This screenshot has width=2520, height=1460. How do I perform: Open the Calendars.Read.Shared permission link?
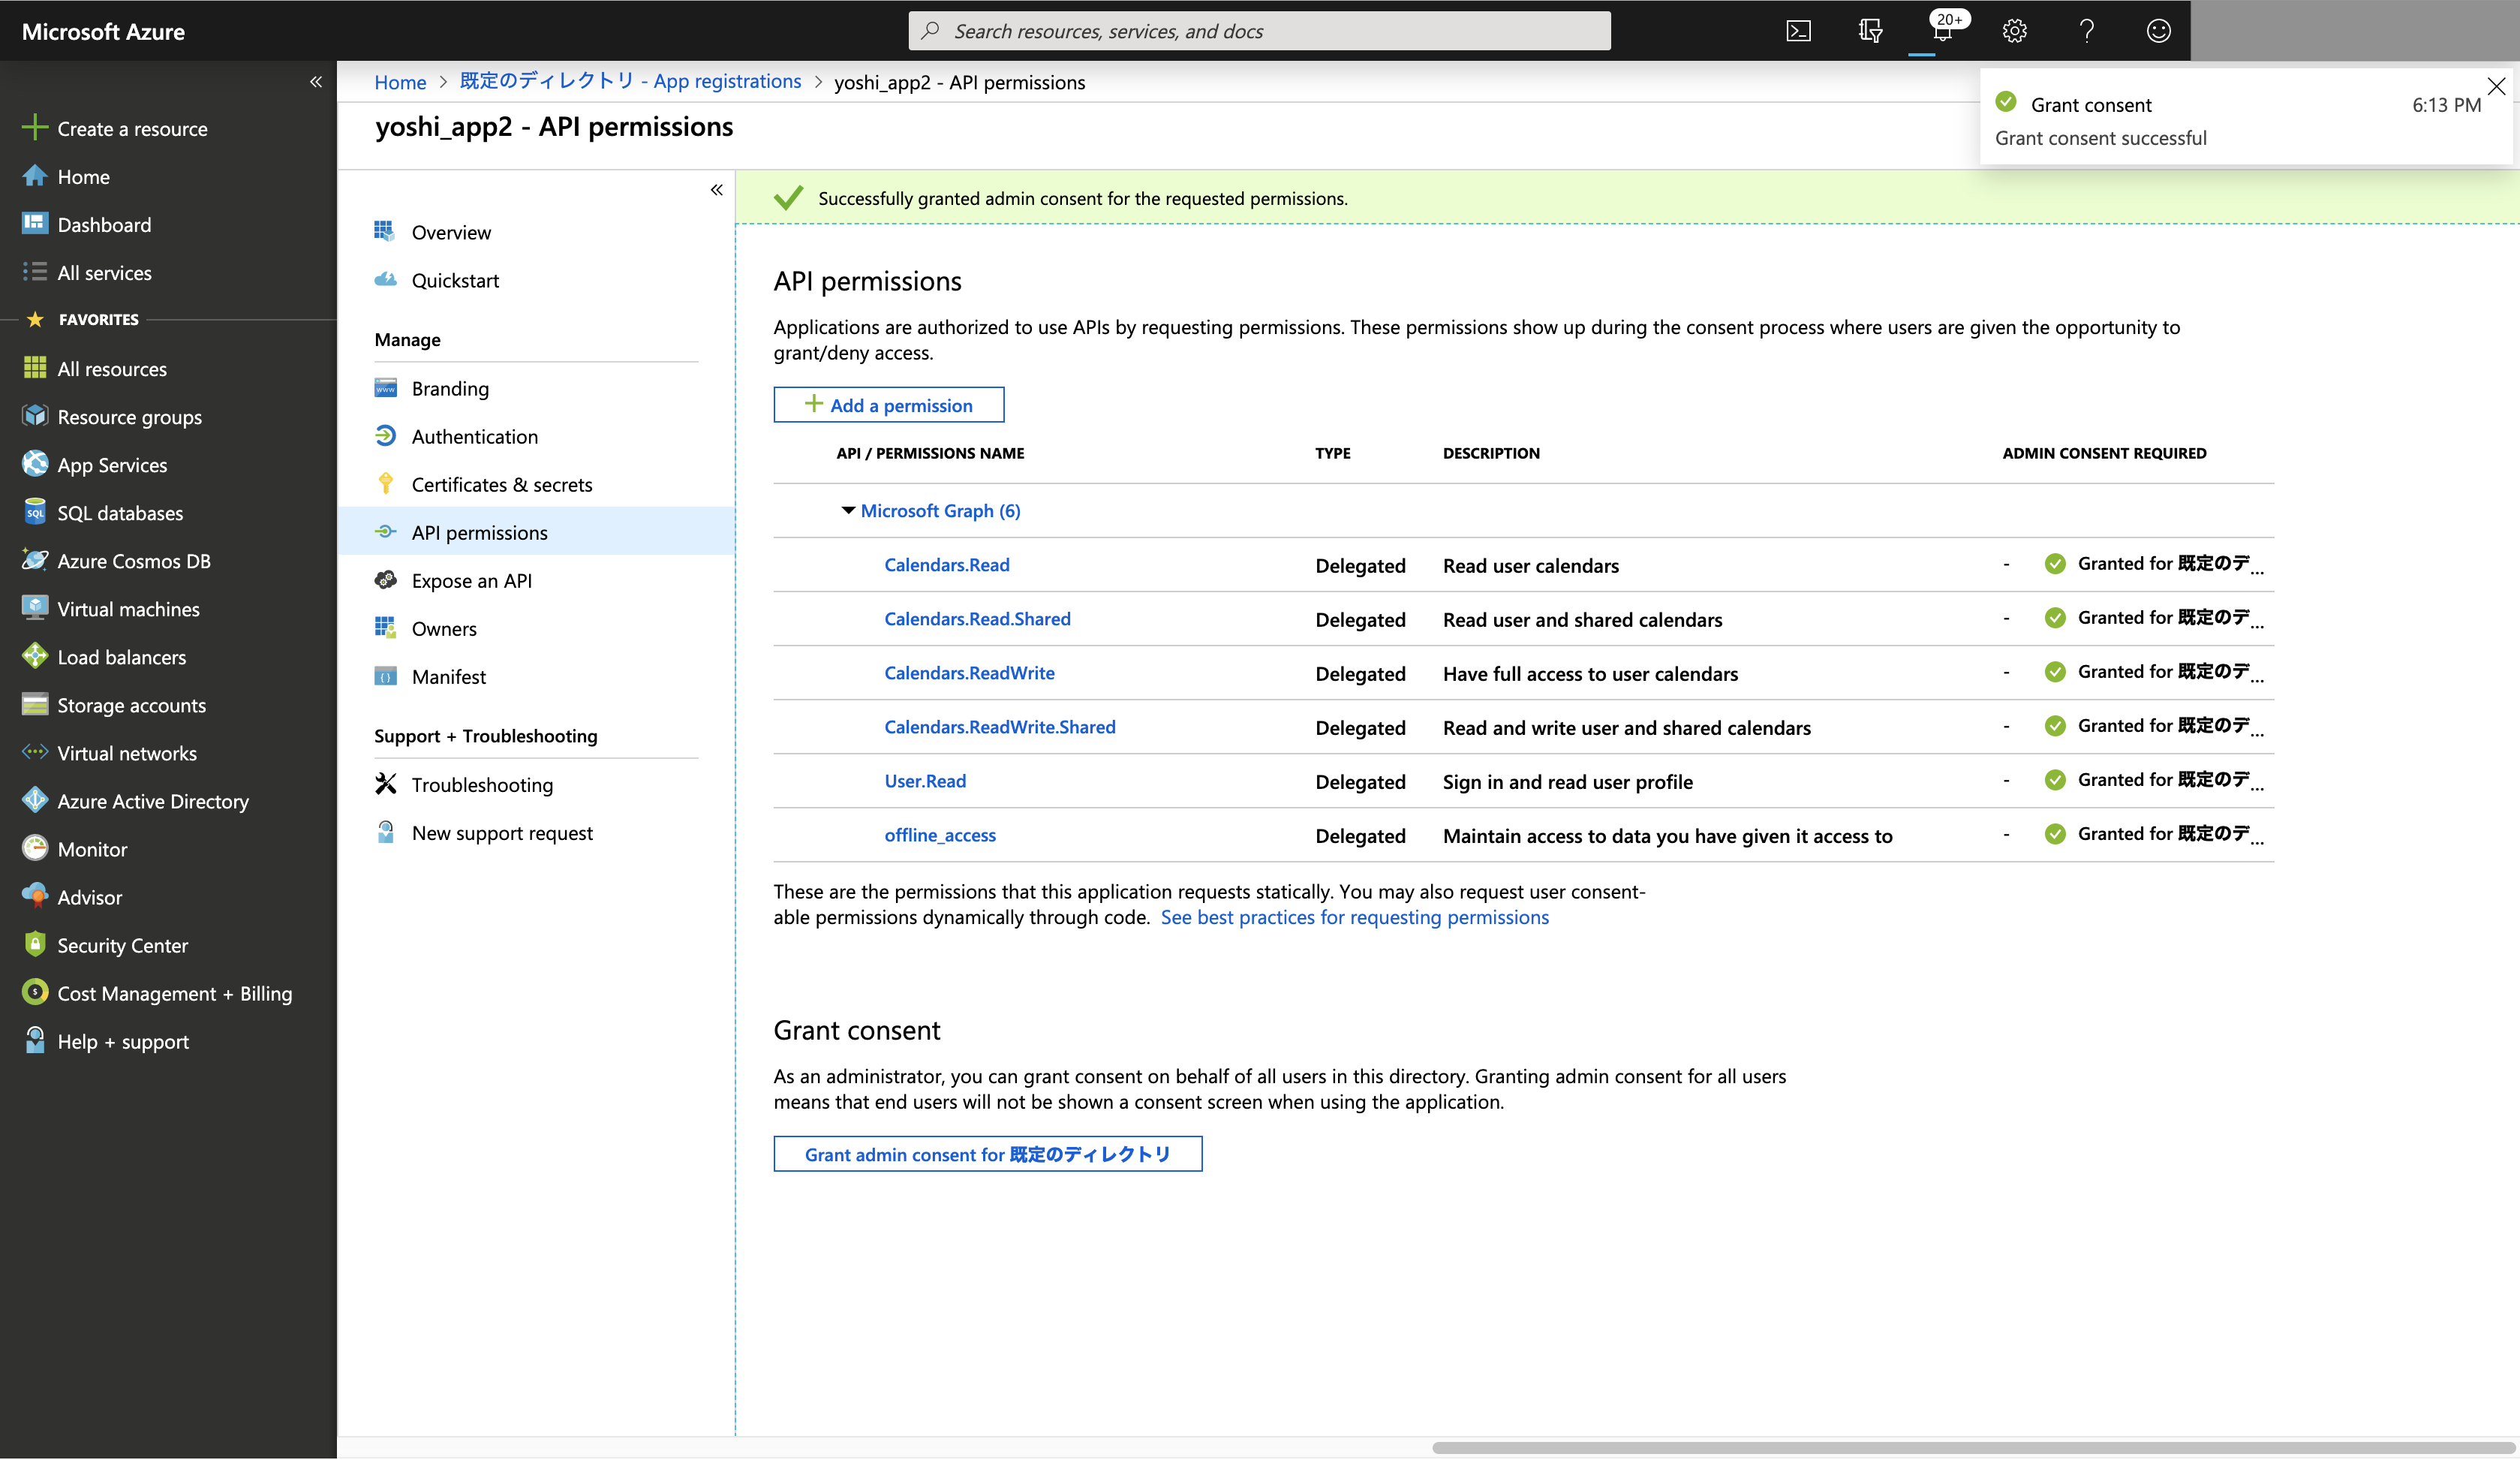pos(977,618)
